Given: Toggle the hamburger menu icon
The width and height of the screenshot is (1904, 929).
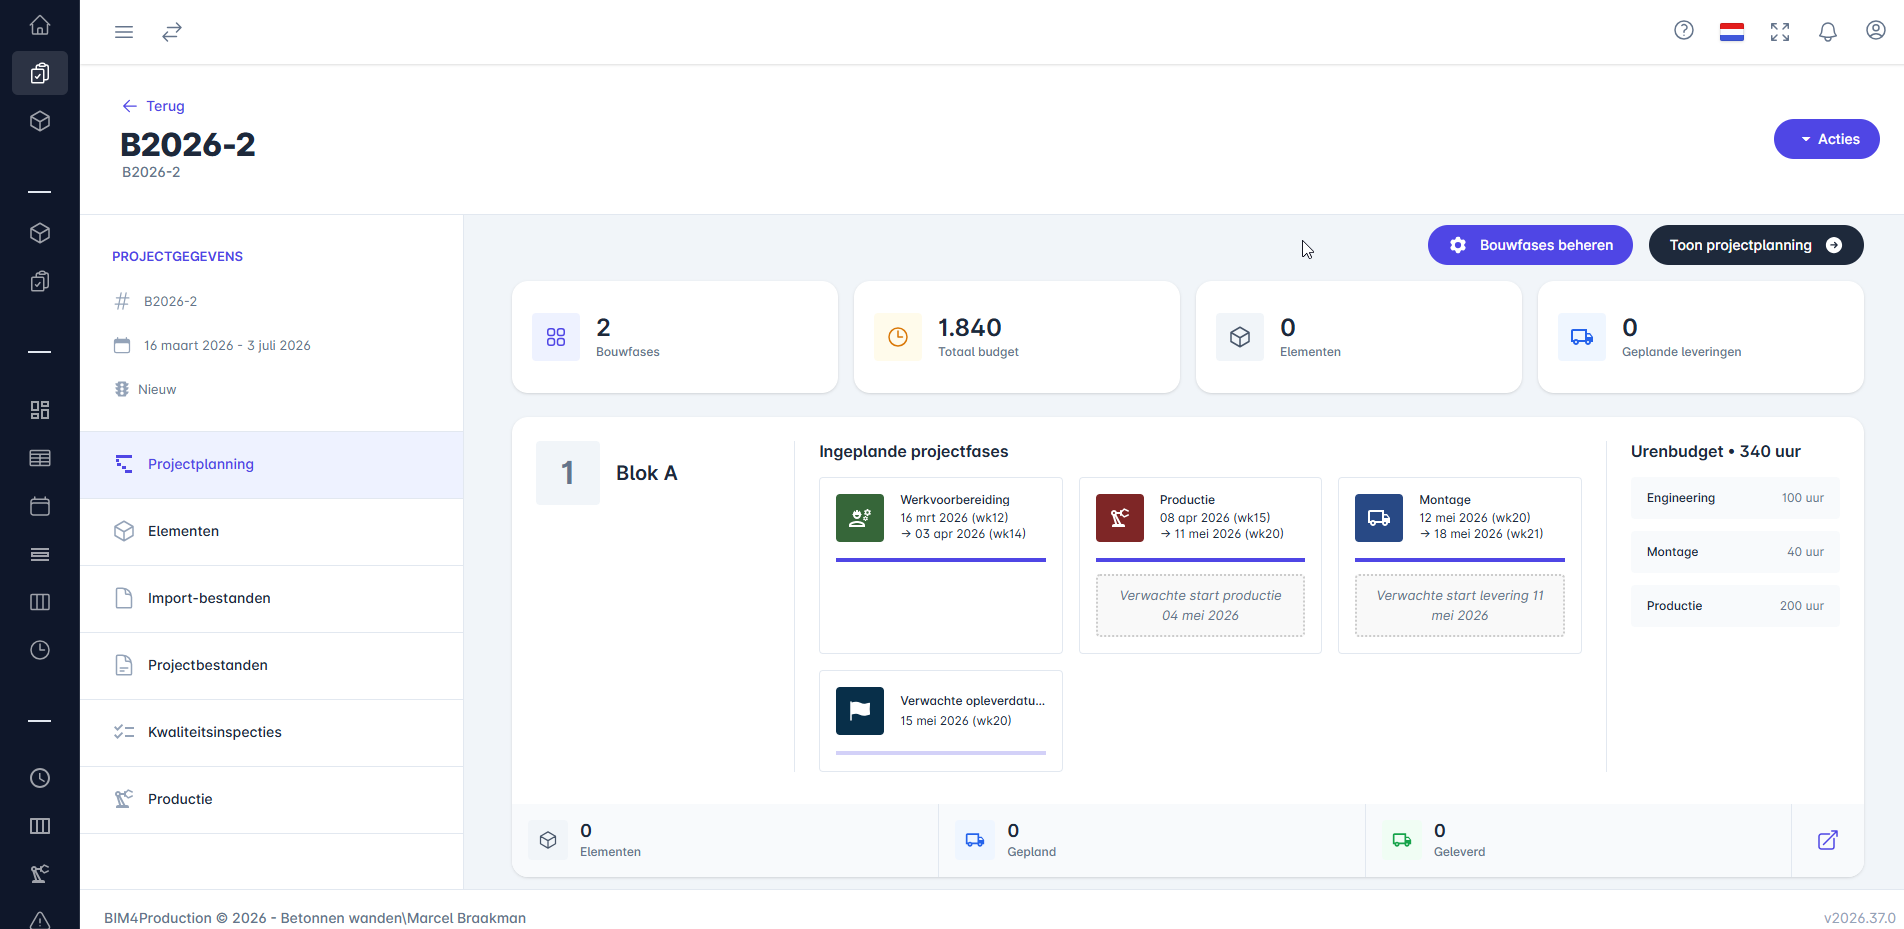Looking at the screenshot, I should point(124,32).
